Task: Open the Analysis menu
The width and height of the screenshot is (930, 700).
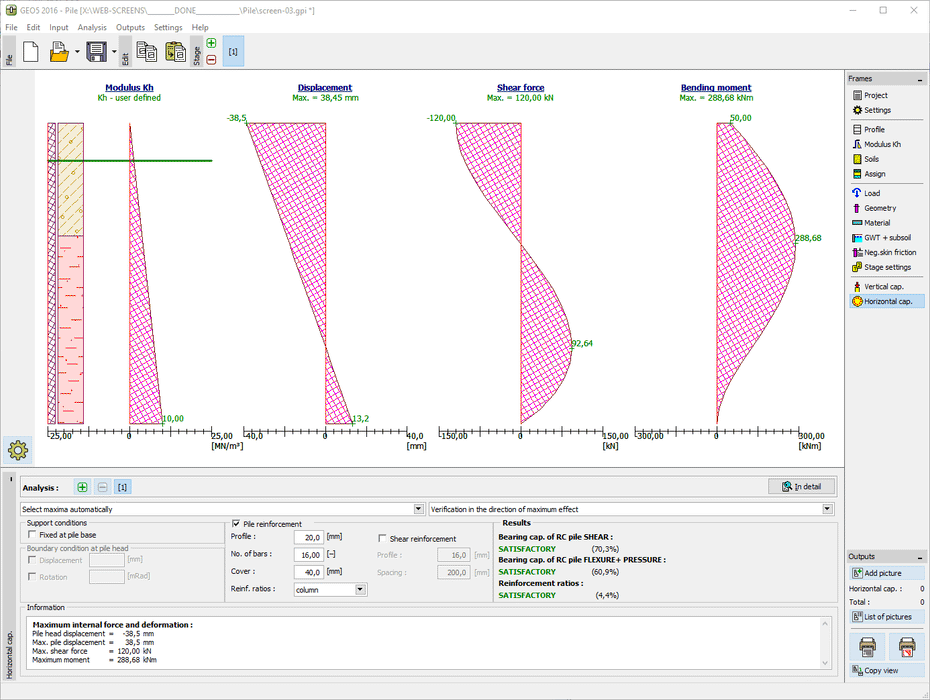Action: coord(92,28)
